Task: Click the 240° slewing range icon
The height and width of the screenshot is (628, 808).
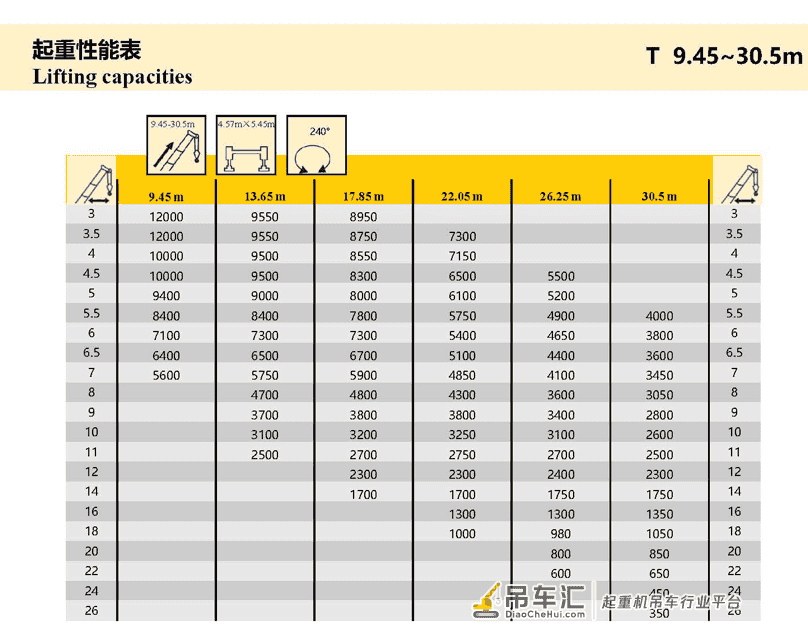Action: point(316,145)
